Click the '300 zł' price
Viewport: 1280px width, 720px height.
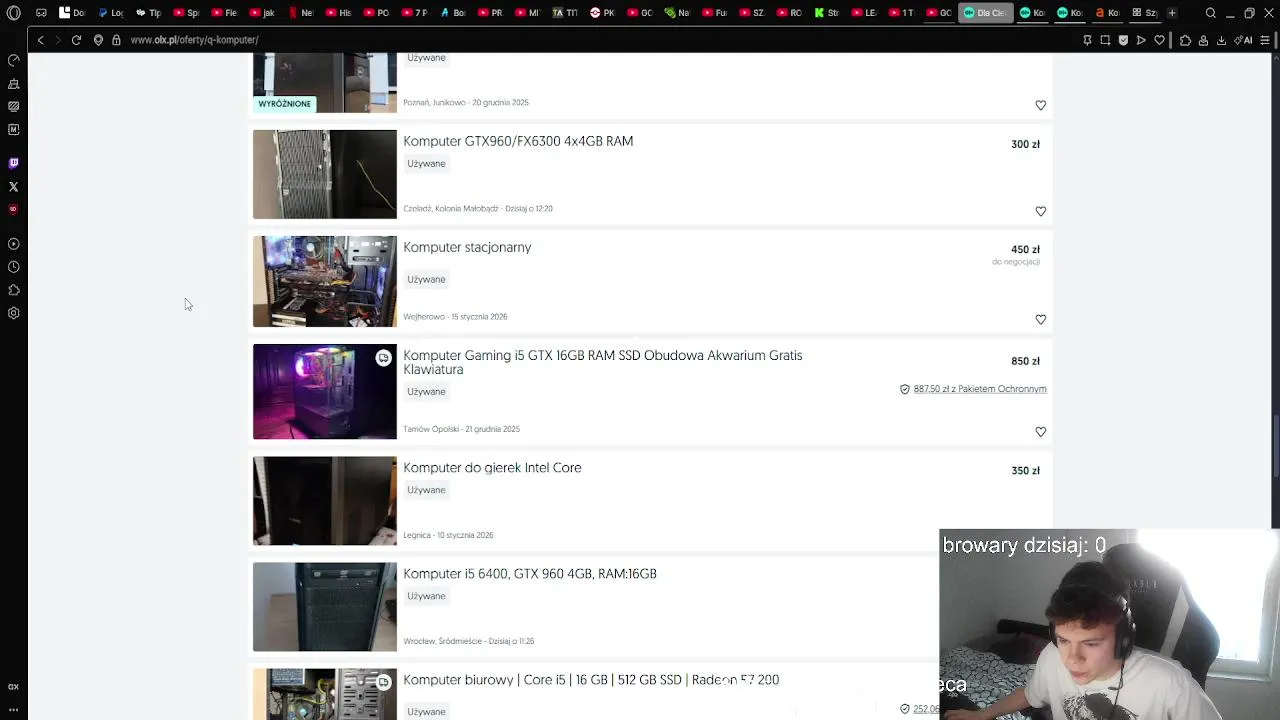[x=1025, y=144]
